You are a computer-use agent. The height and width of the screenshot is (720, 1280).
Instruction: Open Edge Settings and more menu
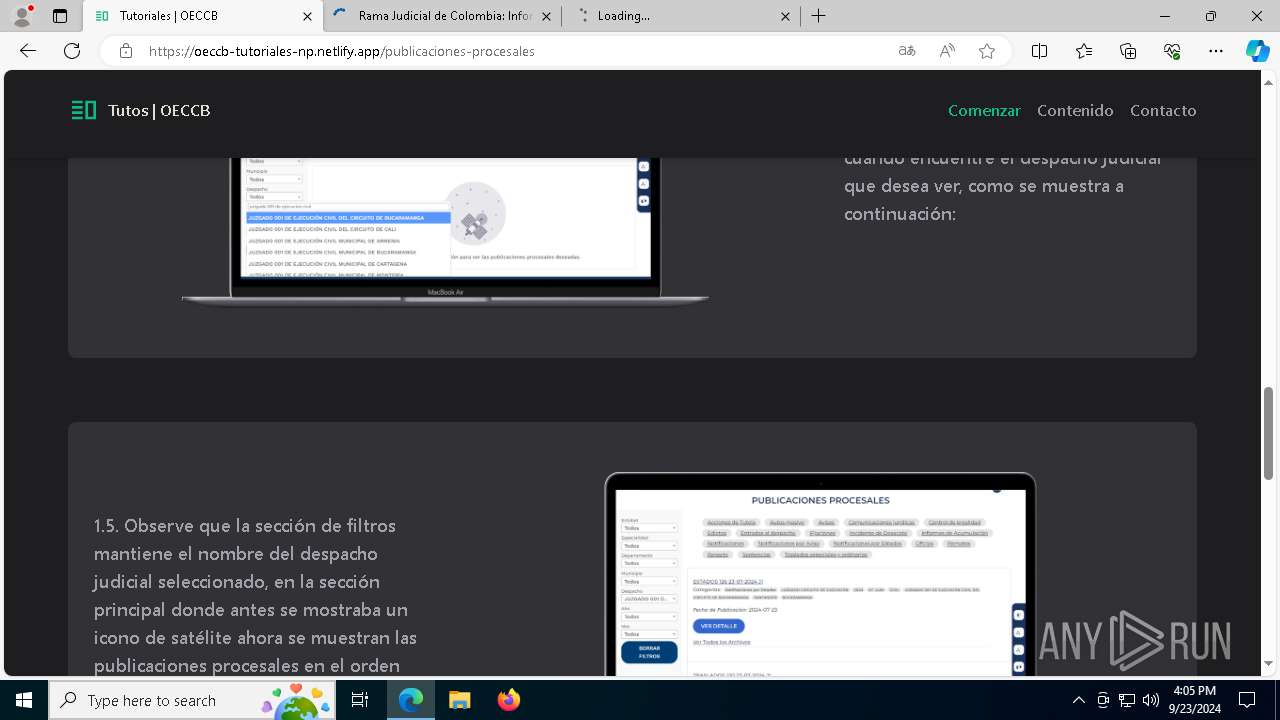[x=1216, y=51]
